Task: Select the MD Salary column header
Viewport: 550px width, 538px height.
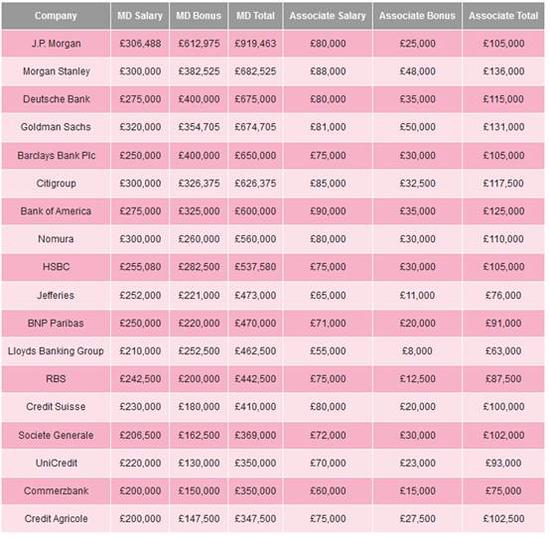Action: click(x=140, y=16)
